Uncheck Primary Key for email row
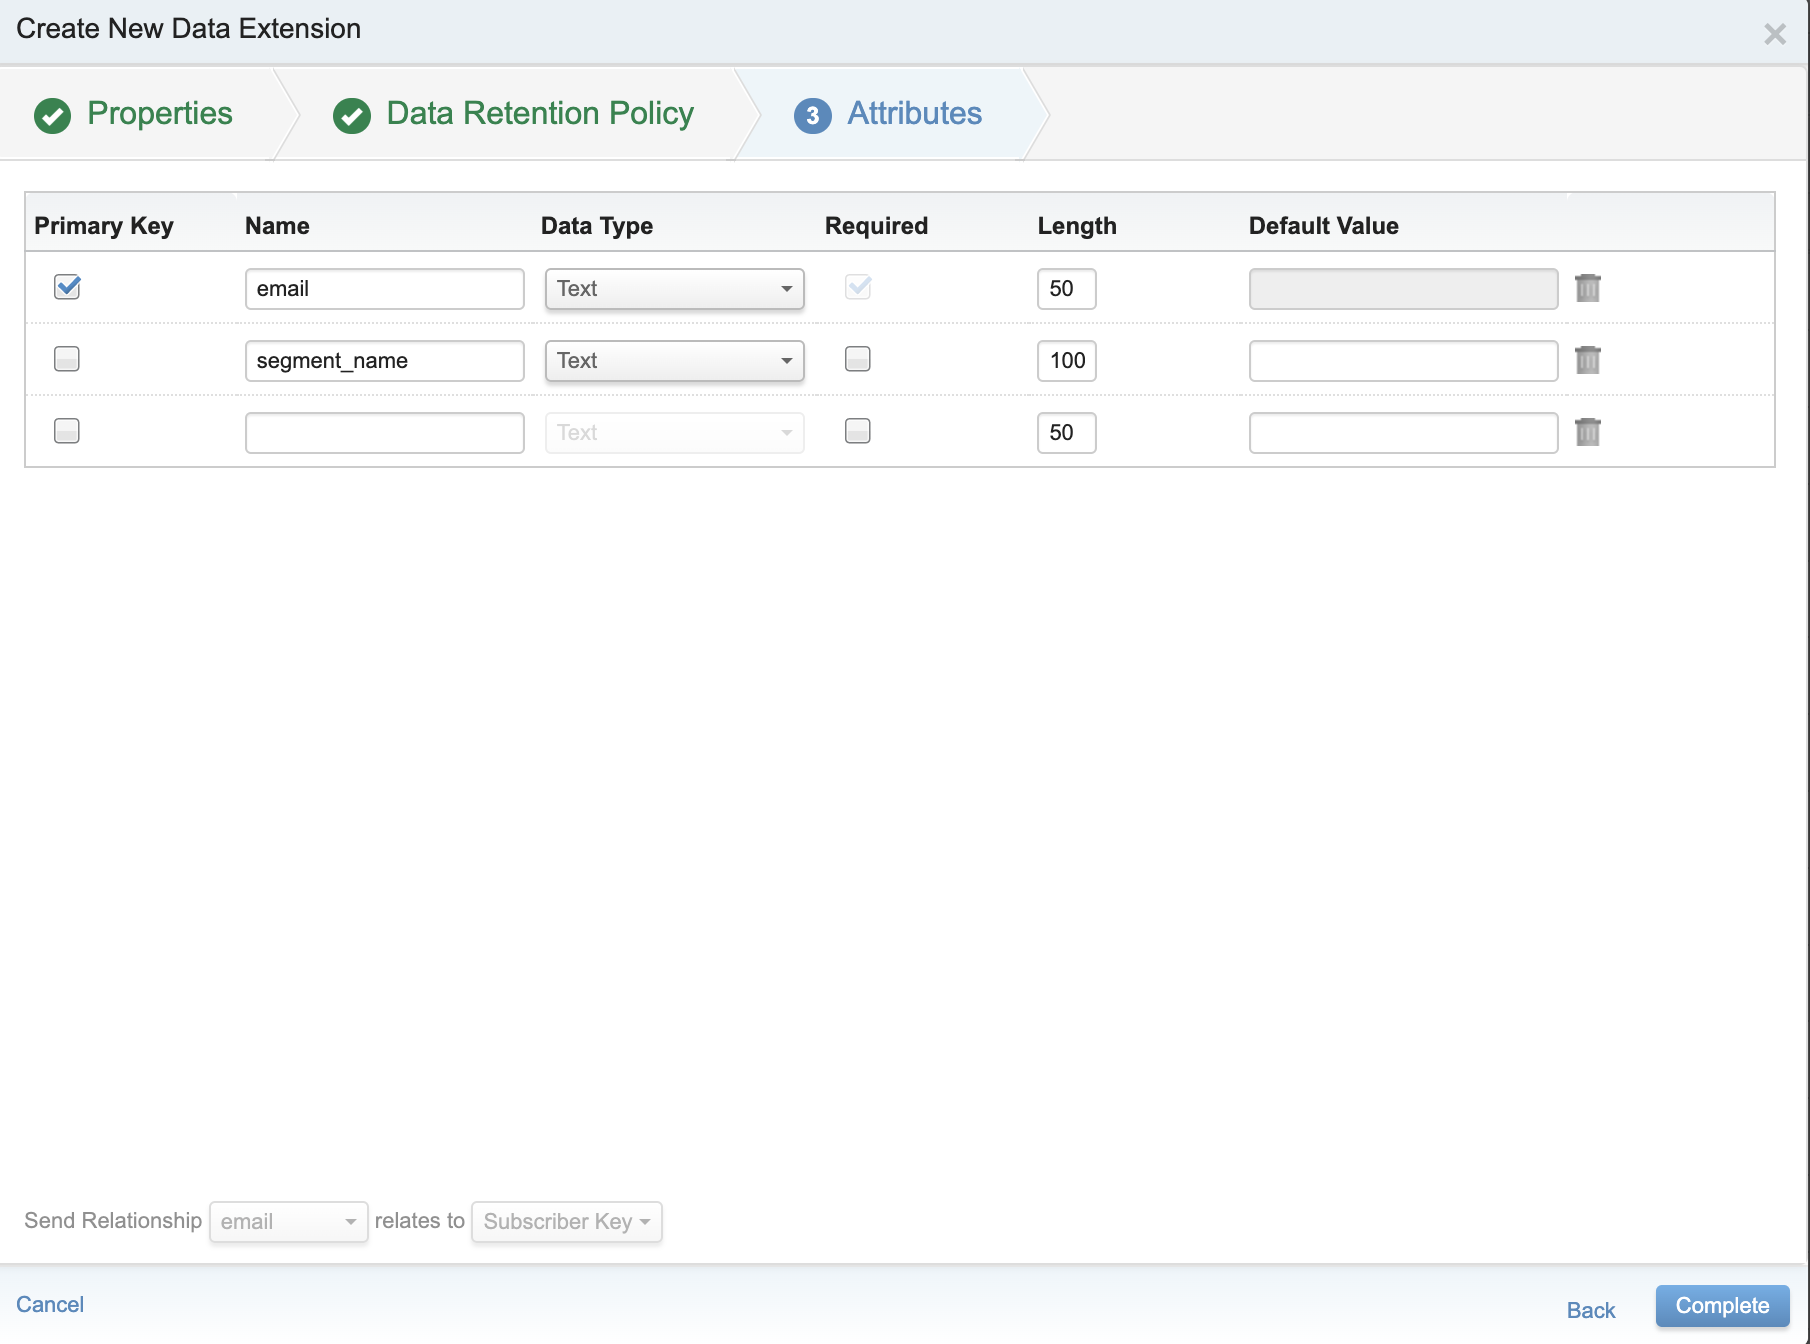1810x1344 pixels. point(67,287)
